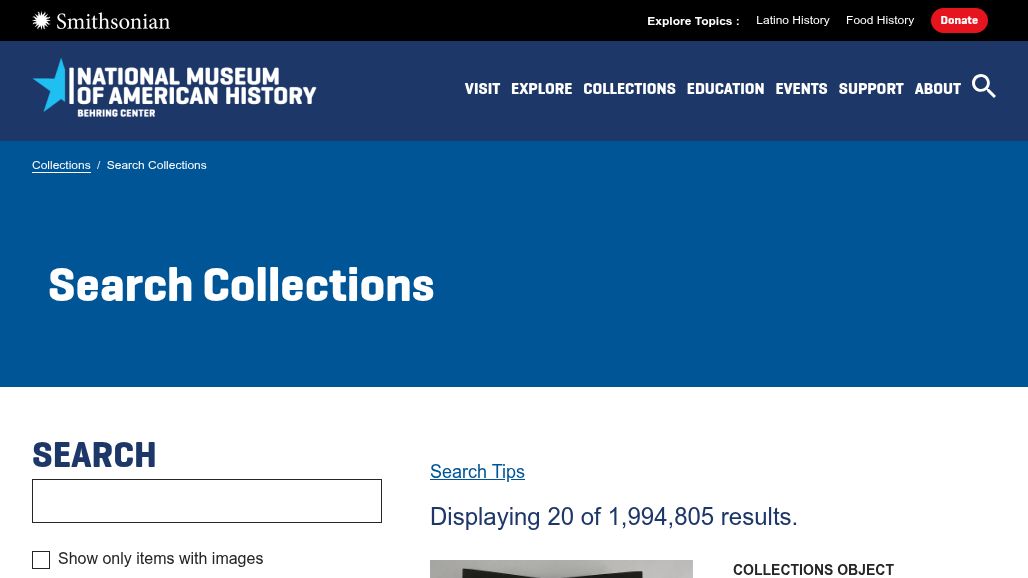Open the site search magnifier icon
Screen dimensions: 1028x578
click(x=984, y=87)
